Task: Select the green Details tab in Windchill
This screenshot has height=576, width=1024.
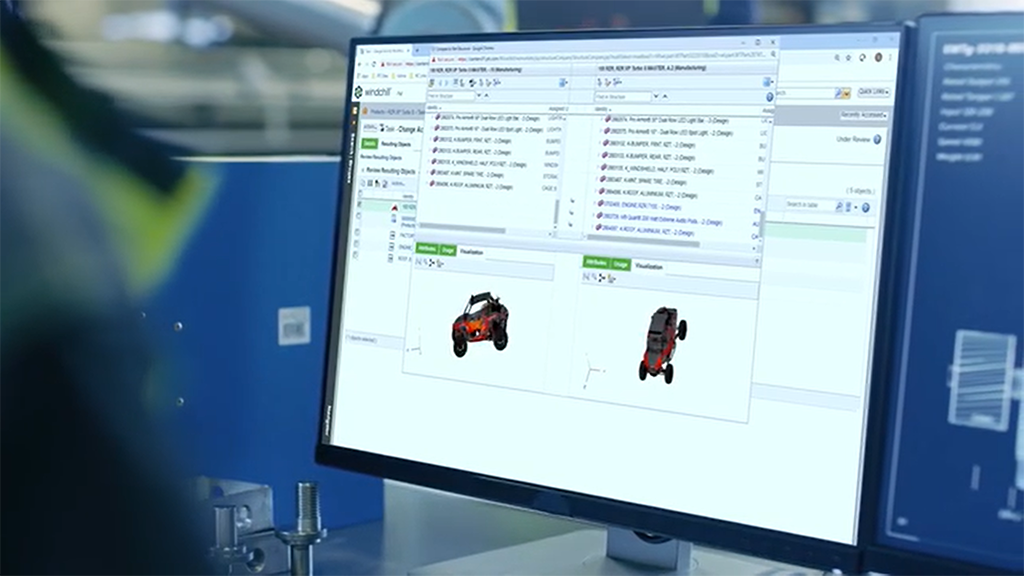Action: click(370, 143)
